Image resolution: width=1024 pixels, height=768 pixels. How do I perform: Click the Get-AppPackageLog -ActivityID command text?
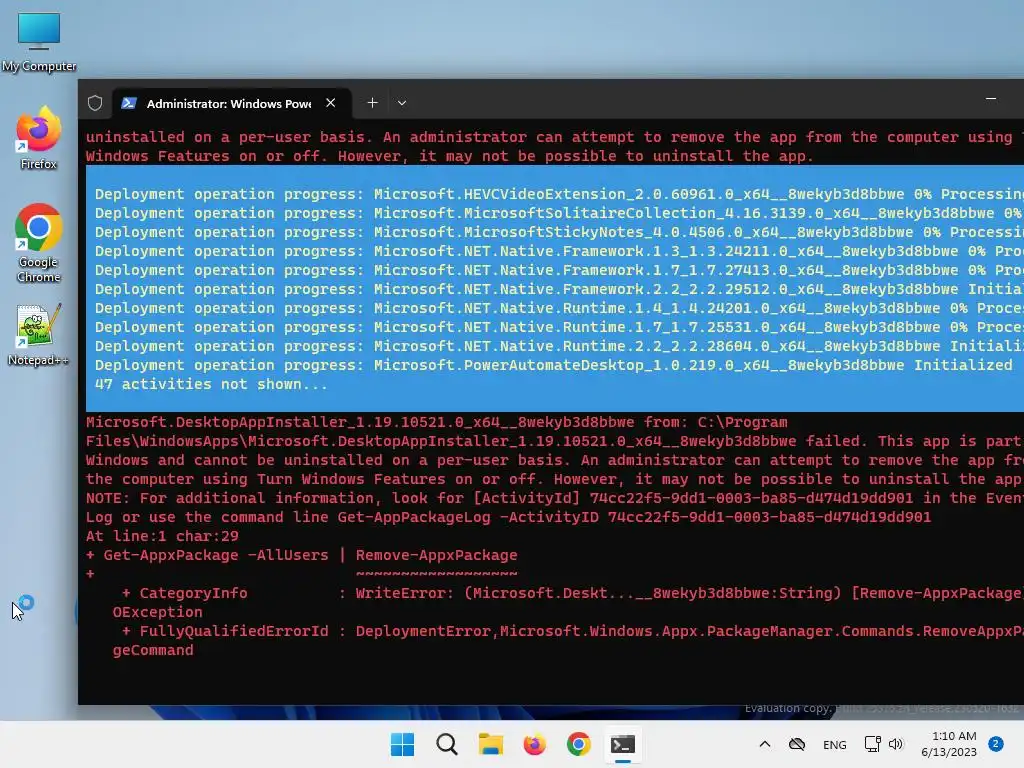[x=634, y=517]
